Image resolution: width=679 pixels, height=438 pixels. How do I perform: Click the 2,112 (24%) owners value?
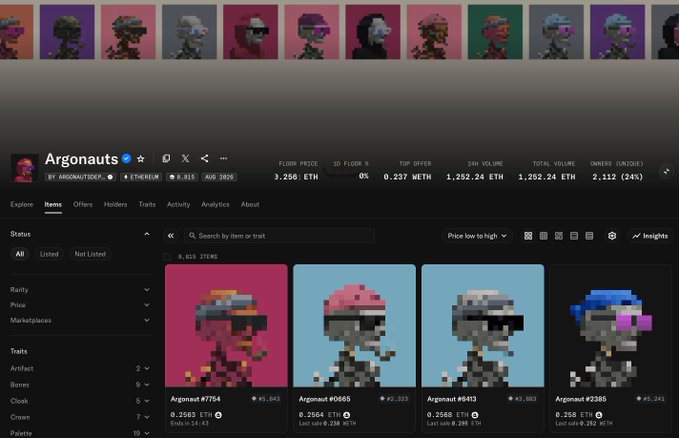(618, 177)
